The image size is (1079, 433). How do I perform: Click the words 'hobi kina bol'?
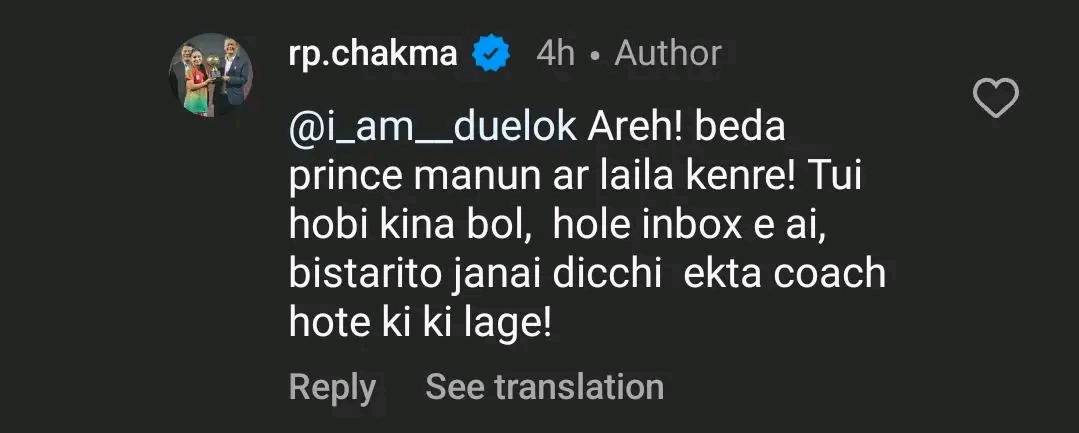click(x=407, y=225)
